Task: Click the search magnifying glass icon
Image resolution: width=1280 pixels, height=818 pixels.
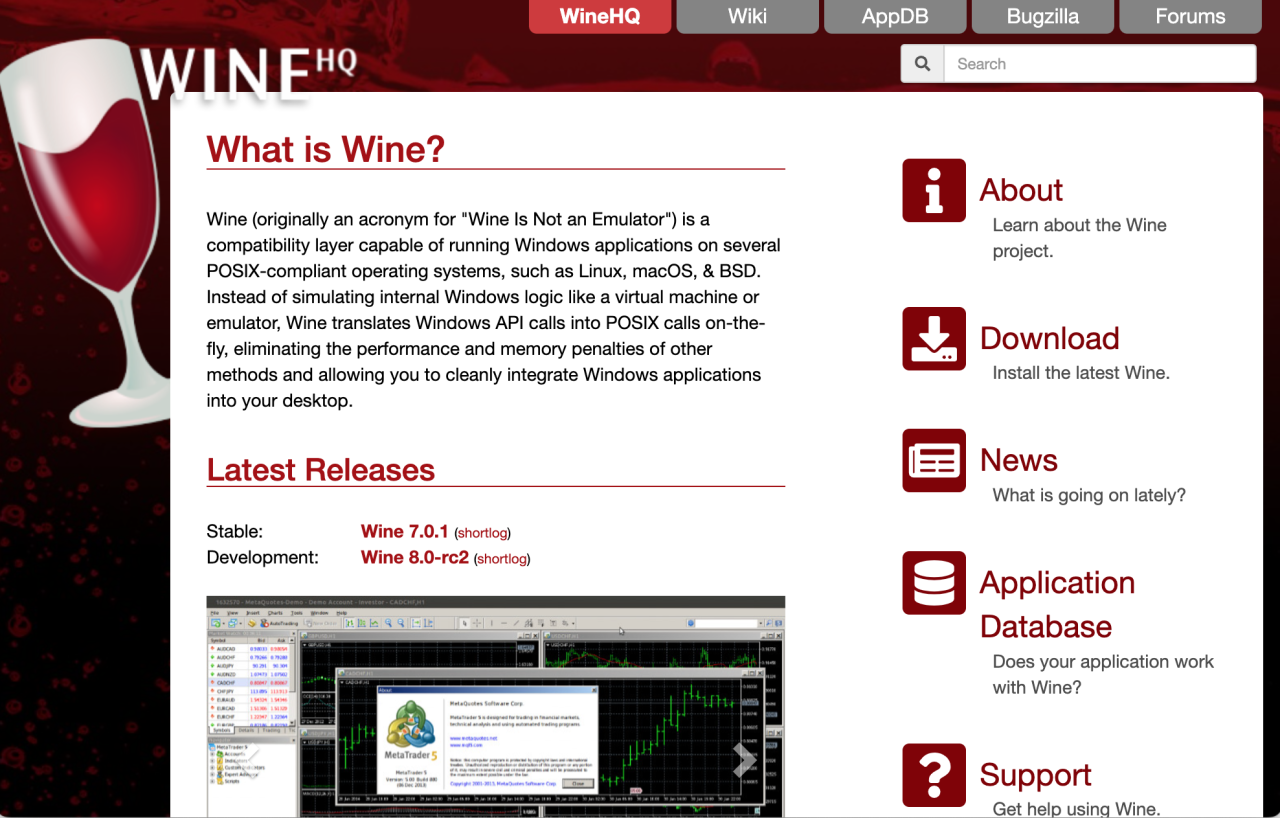Action: tap(921, 63)
